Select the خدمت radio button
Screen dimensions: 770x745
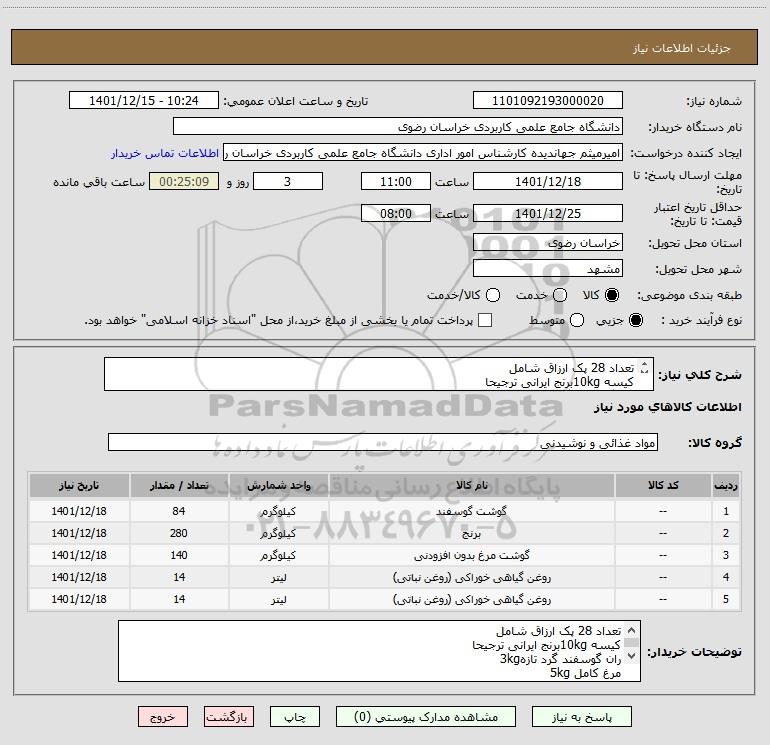pos(560,295)
